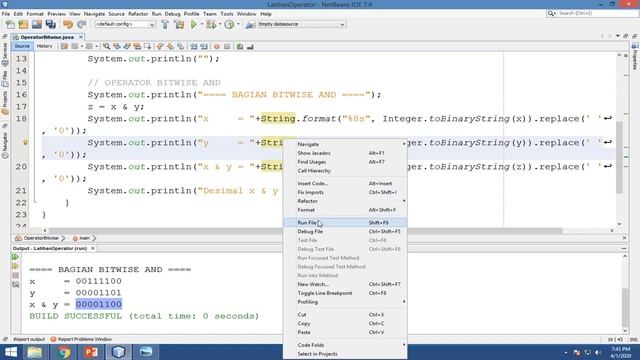
Task: Open the File menu
Action: [x=6, y=14]
